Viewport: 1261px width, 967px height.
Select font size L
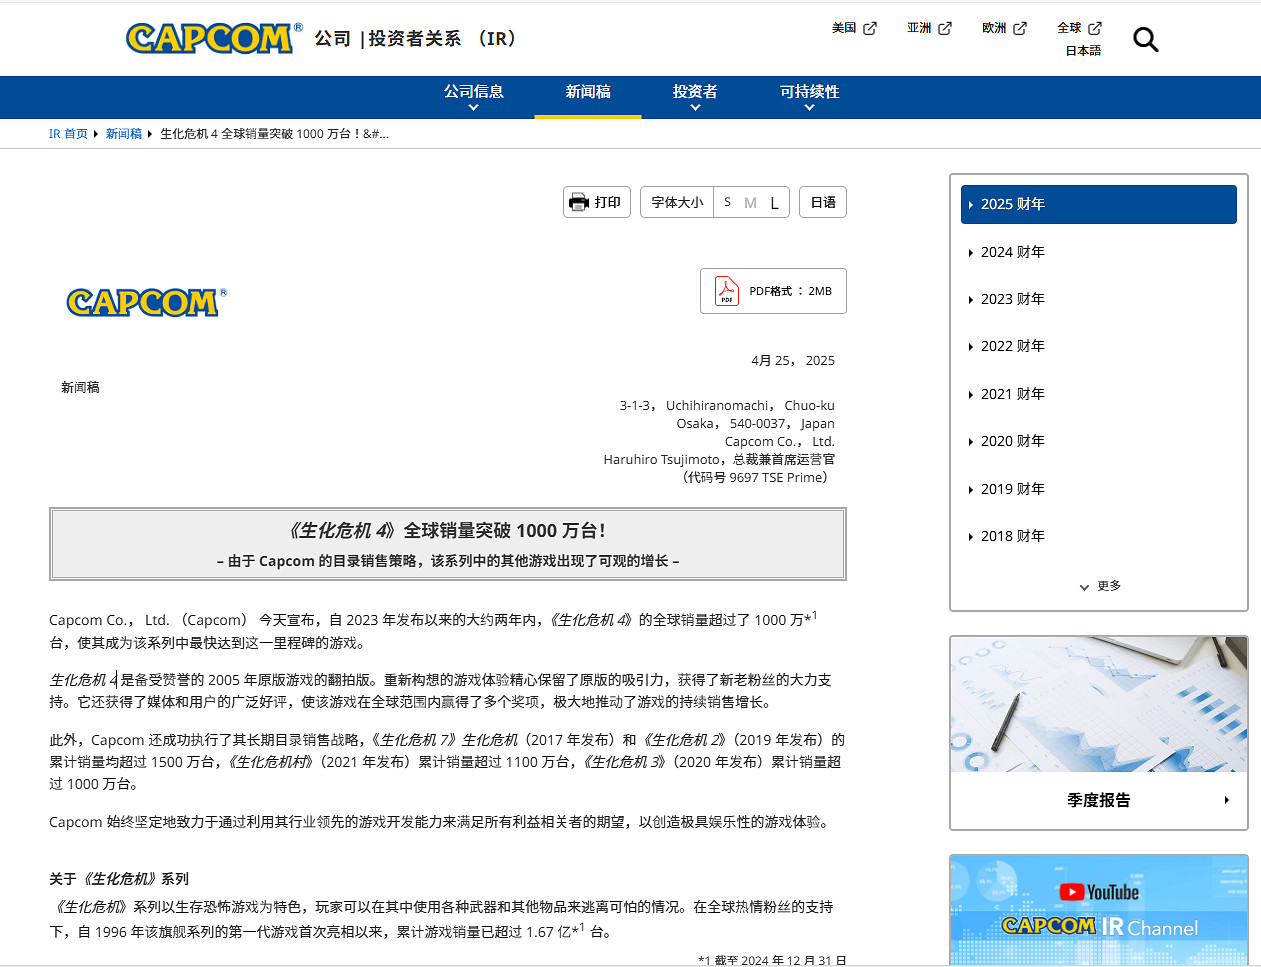click(x=774, y=201)
